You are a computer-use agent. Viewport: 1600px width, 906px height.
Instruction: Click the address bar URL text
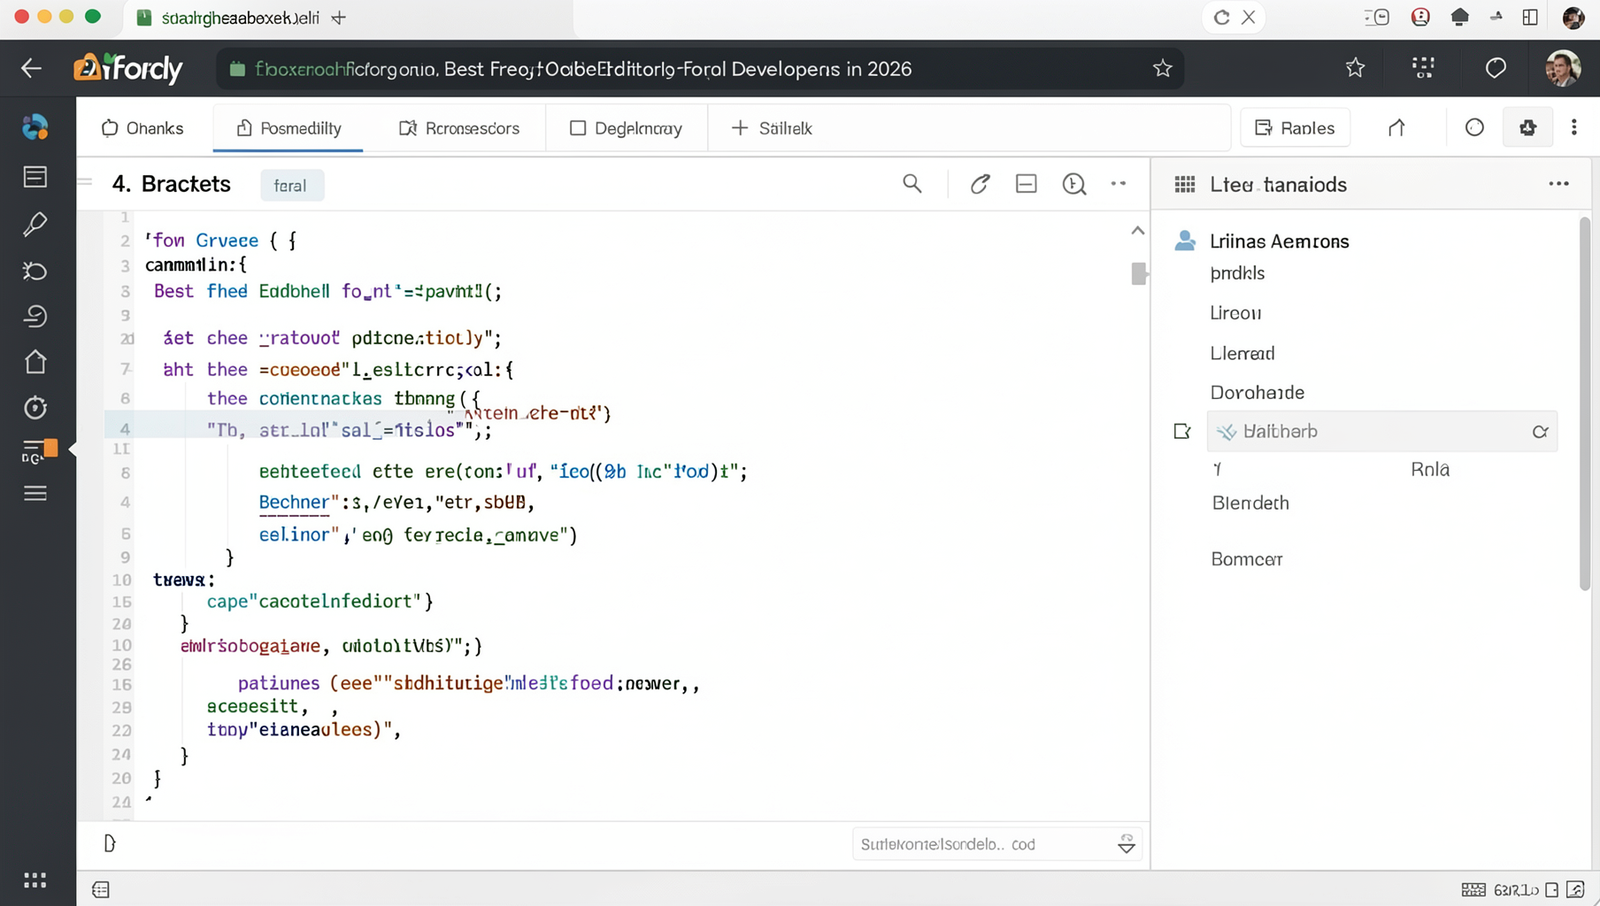coord(583,69)
